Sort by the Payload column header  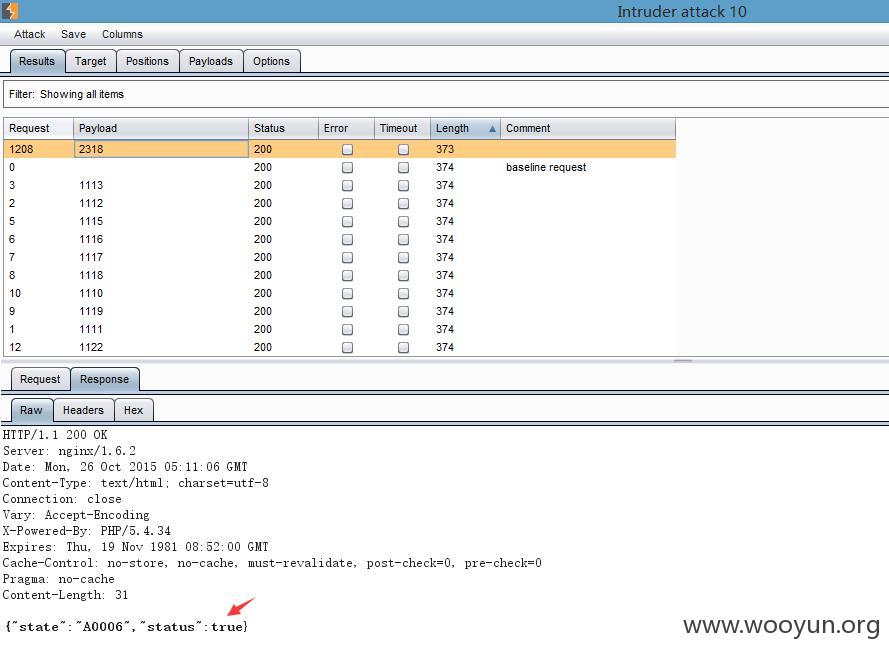pos(161,128)
